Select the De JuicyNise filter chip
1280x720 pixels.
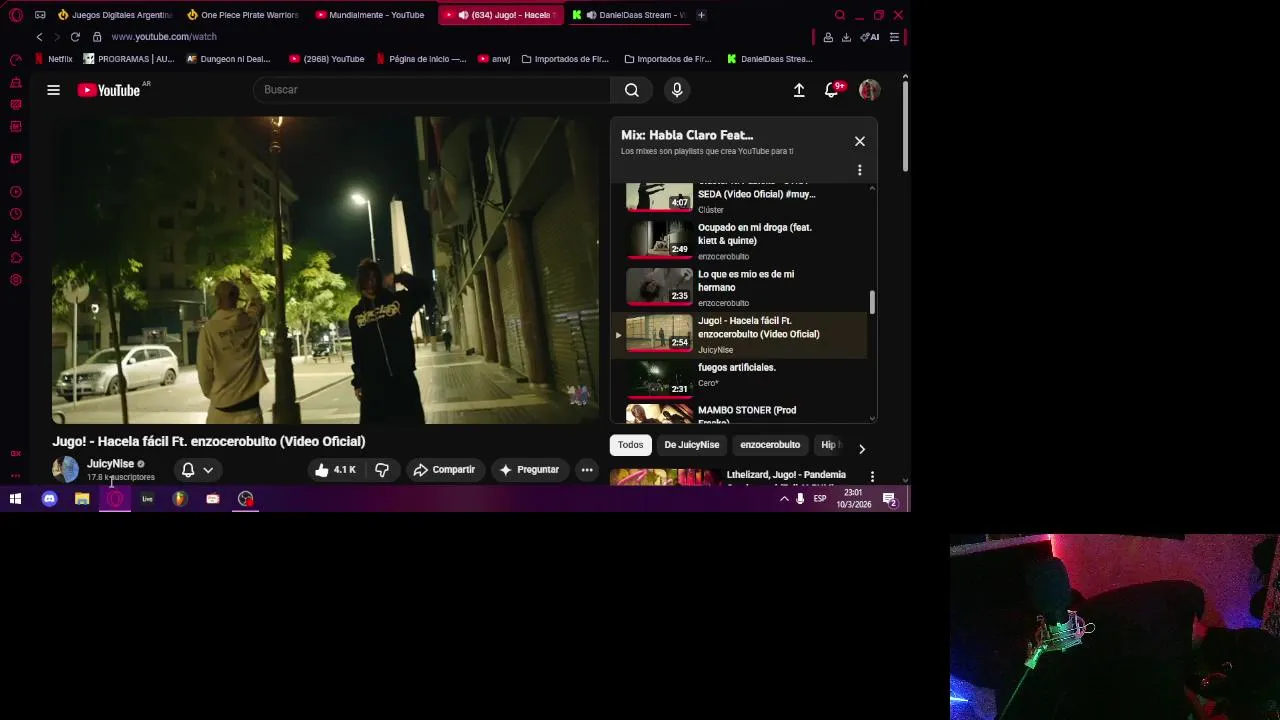(x=691, y=445)
